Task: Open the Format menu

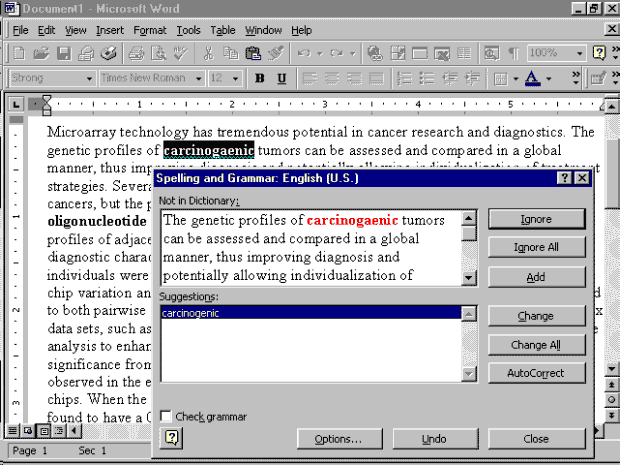Action: pyautogui.click(x=150, y=30)
